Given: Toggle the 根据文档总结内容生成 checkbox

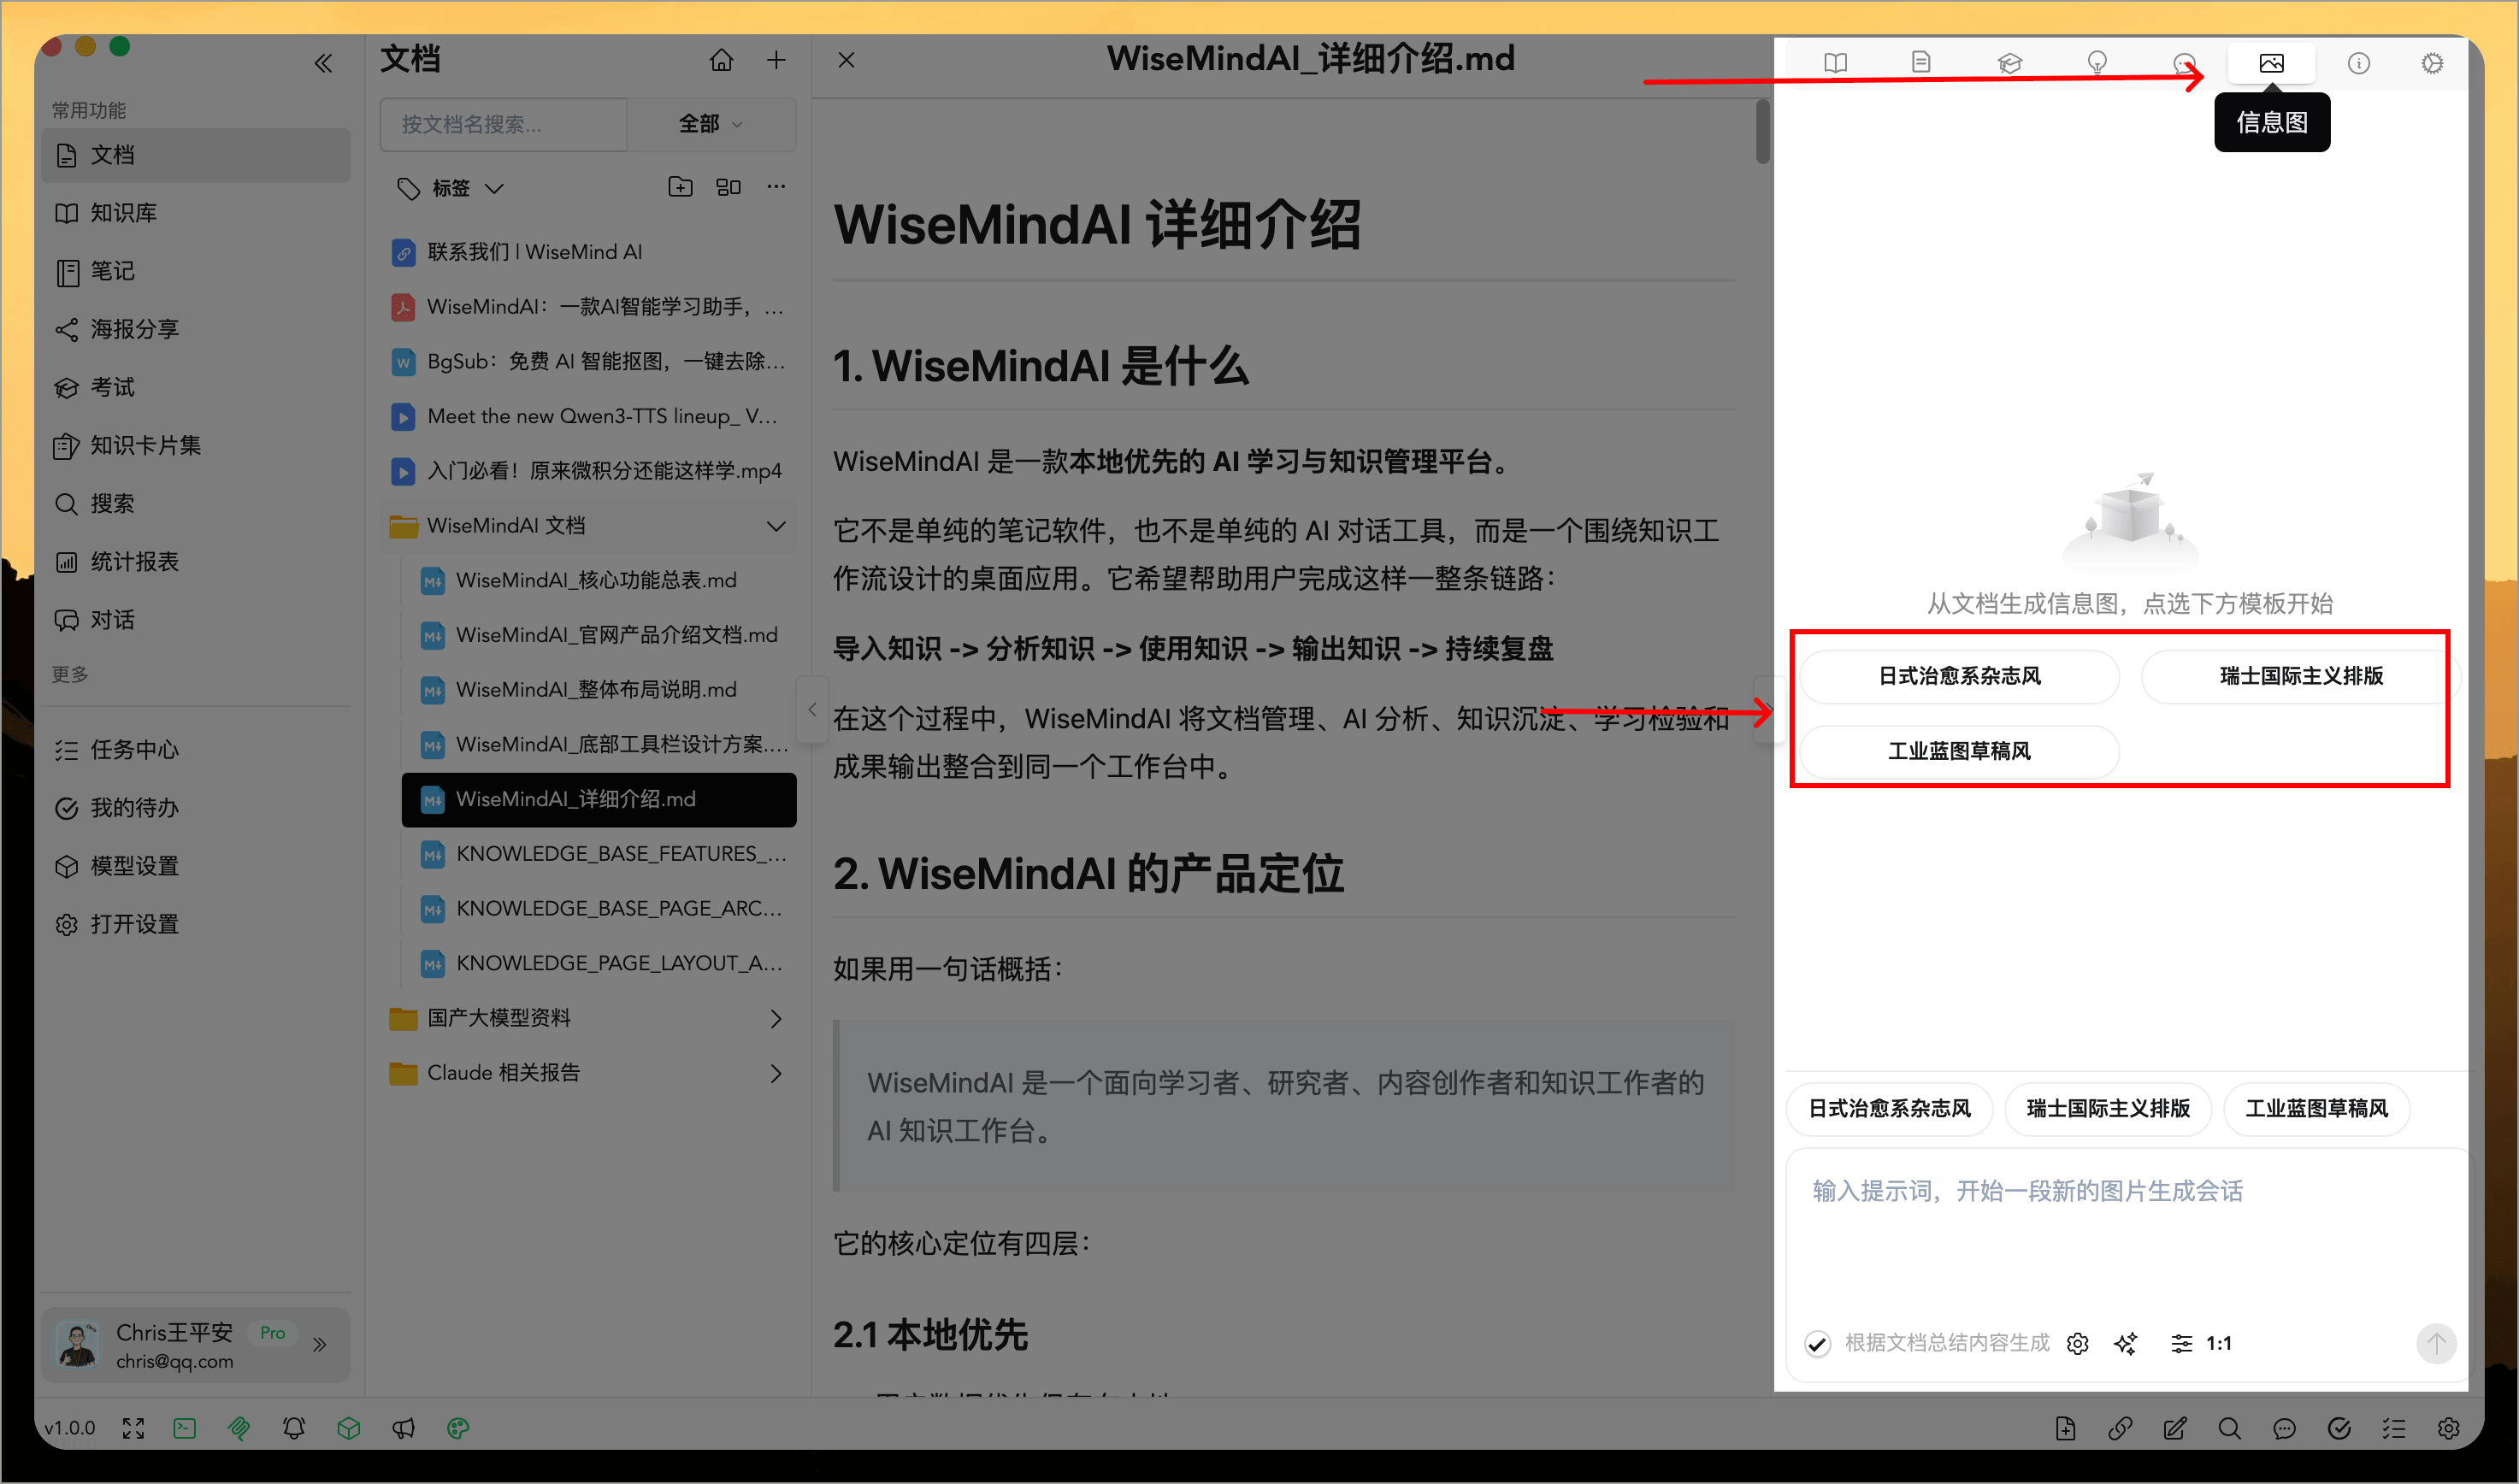Looking at the screenshot, I should pyautogui.click(x=1817, y=1343).
